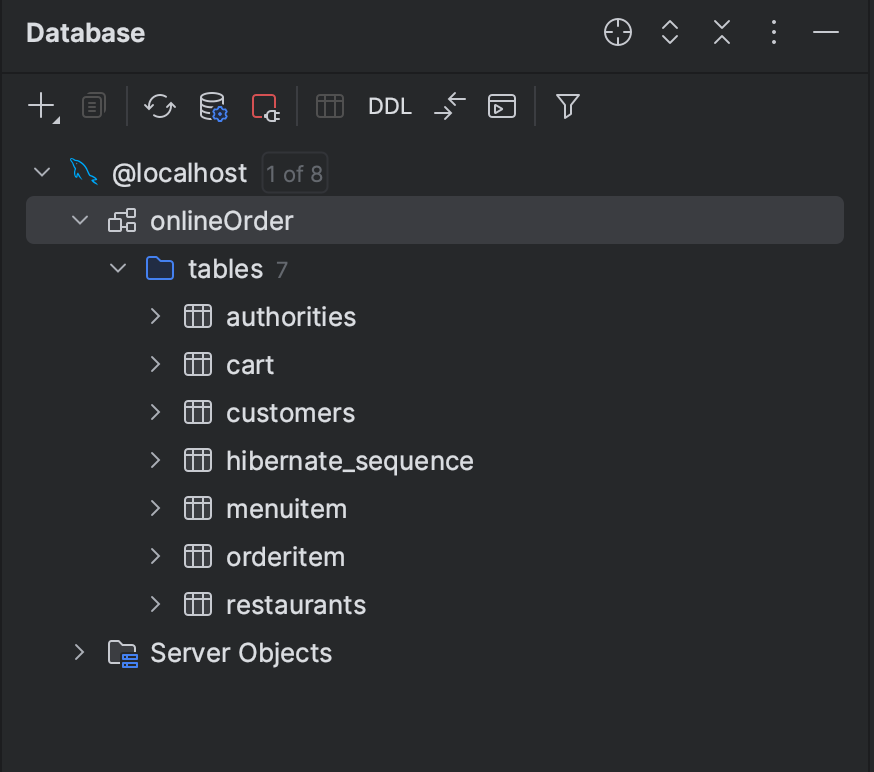Viewport: 874px width, 772px height.
Task: Click the DDL toolbar button
Action: click(x=390, y=106)
